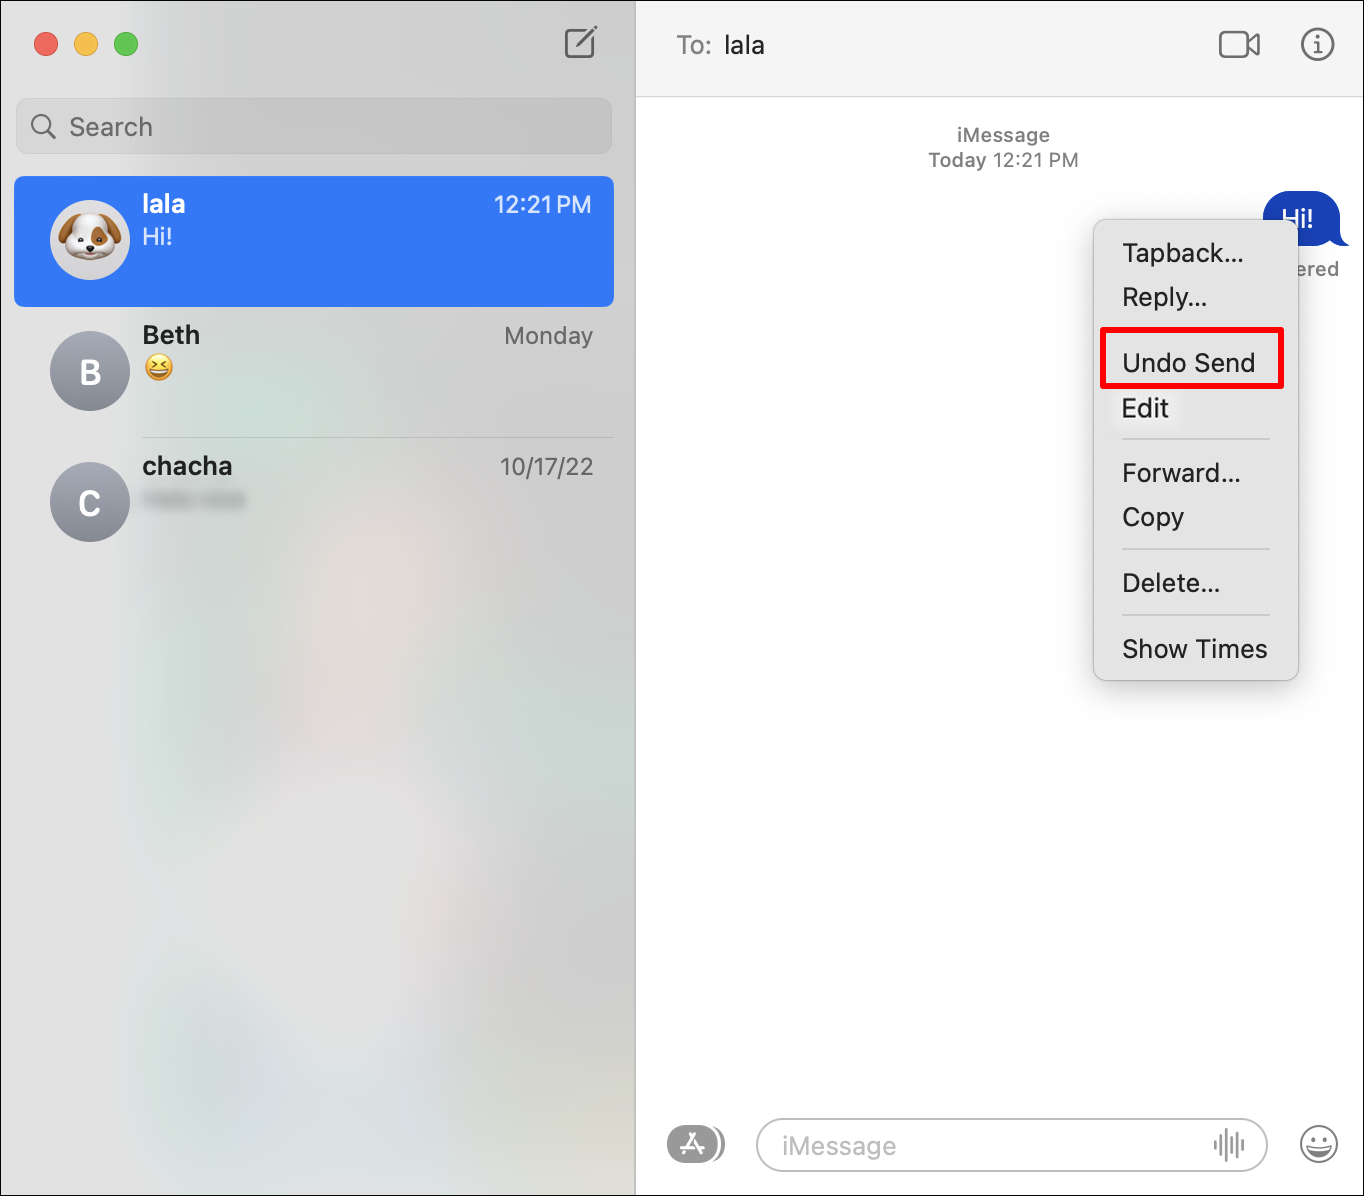Choose Delete... from context menu
The height and width of the screenshot is (1196, 1364).
[1171, 583]
